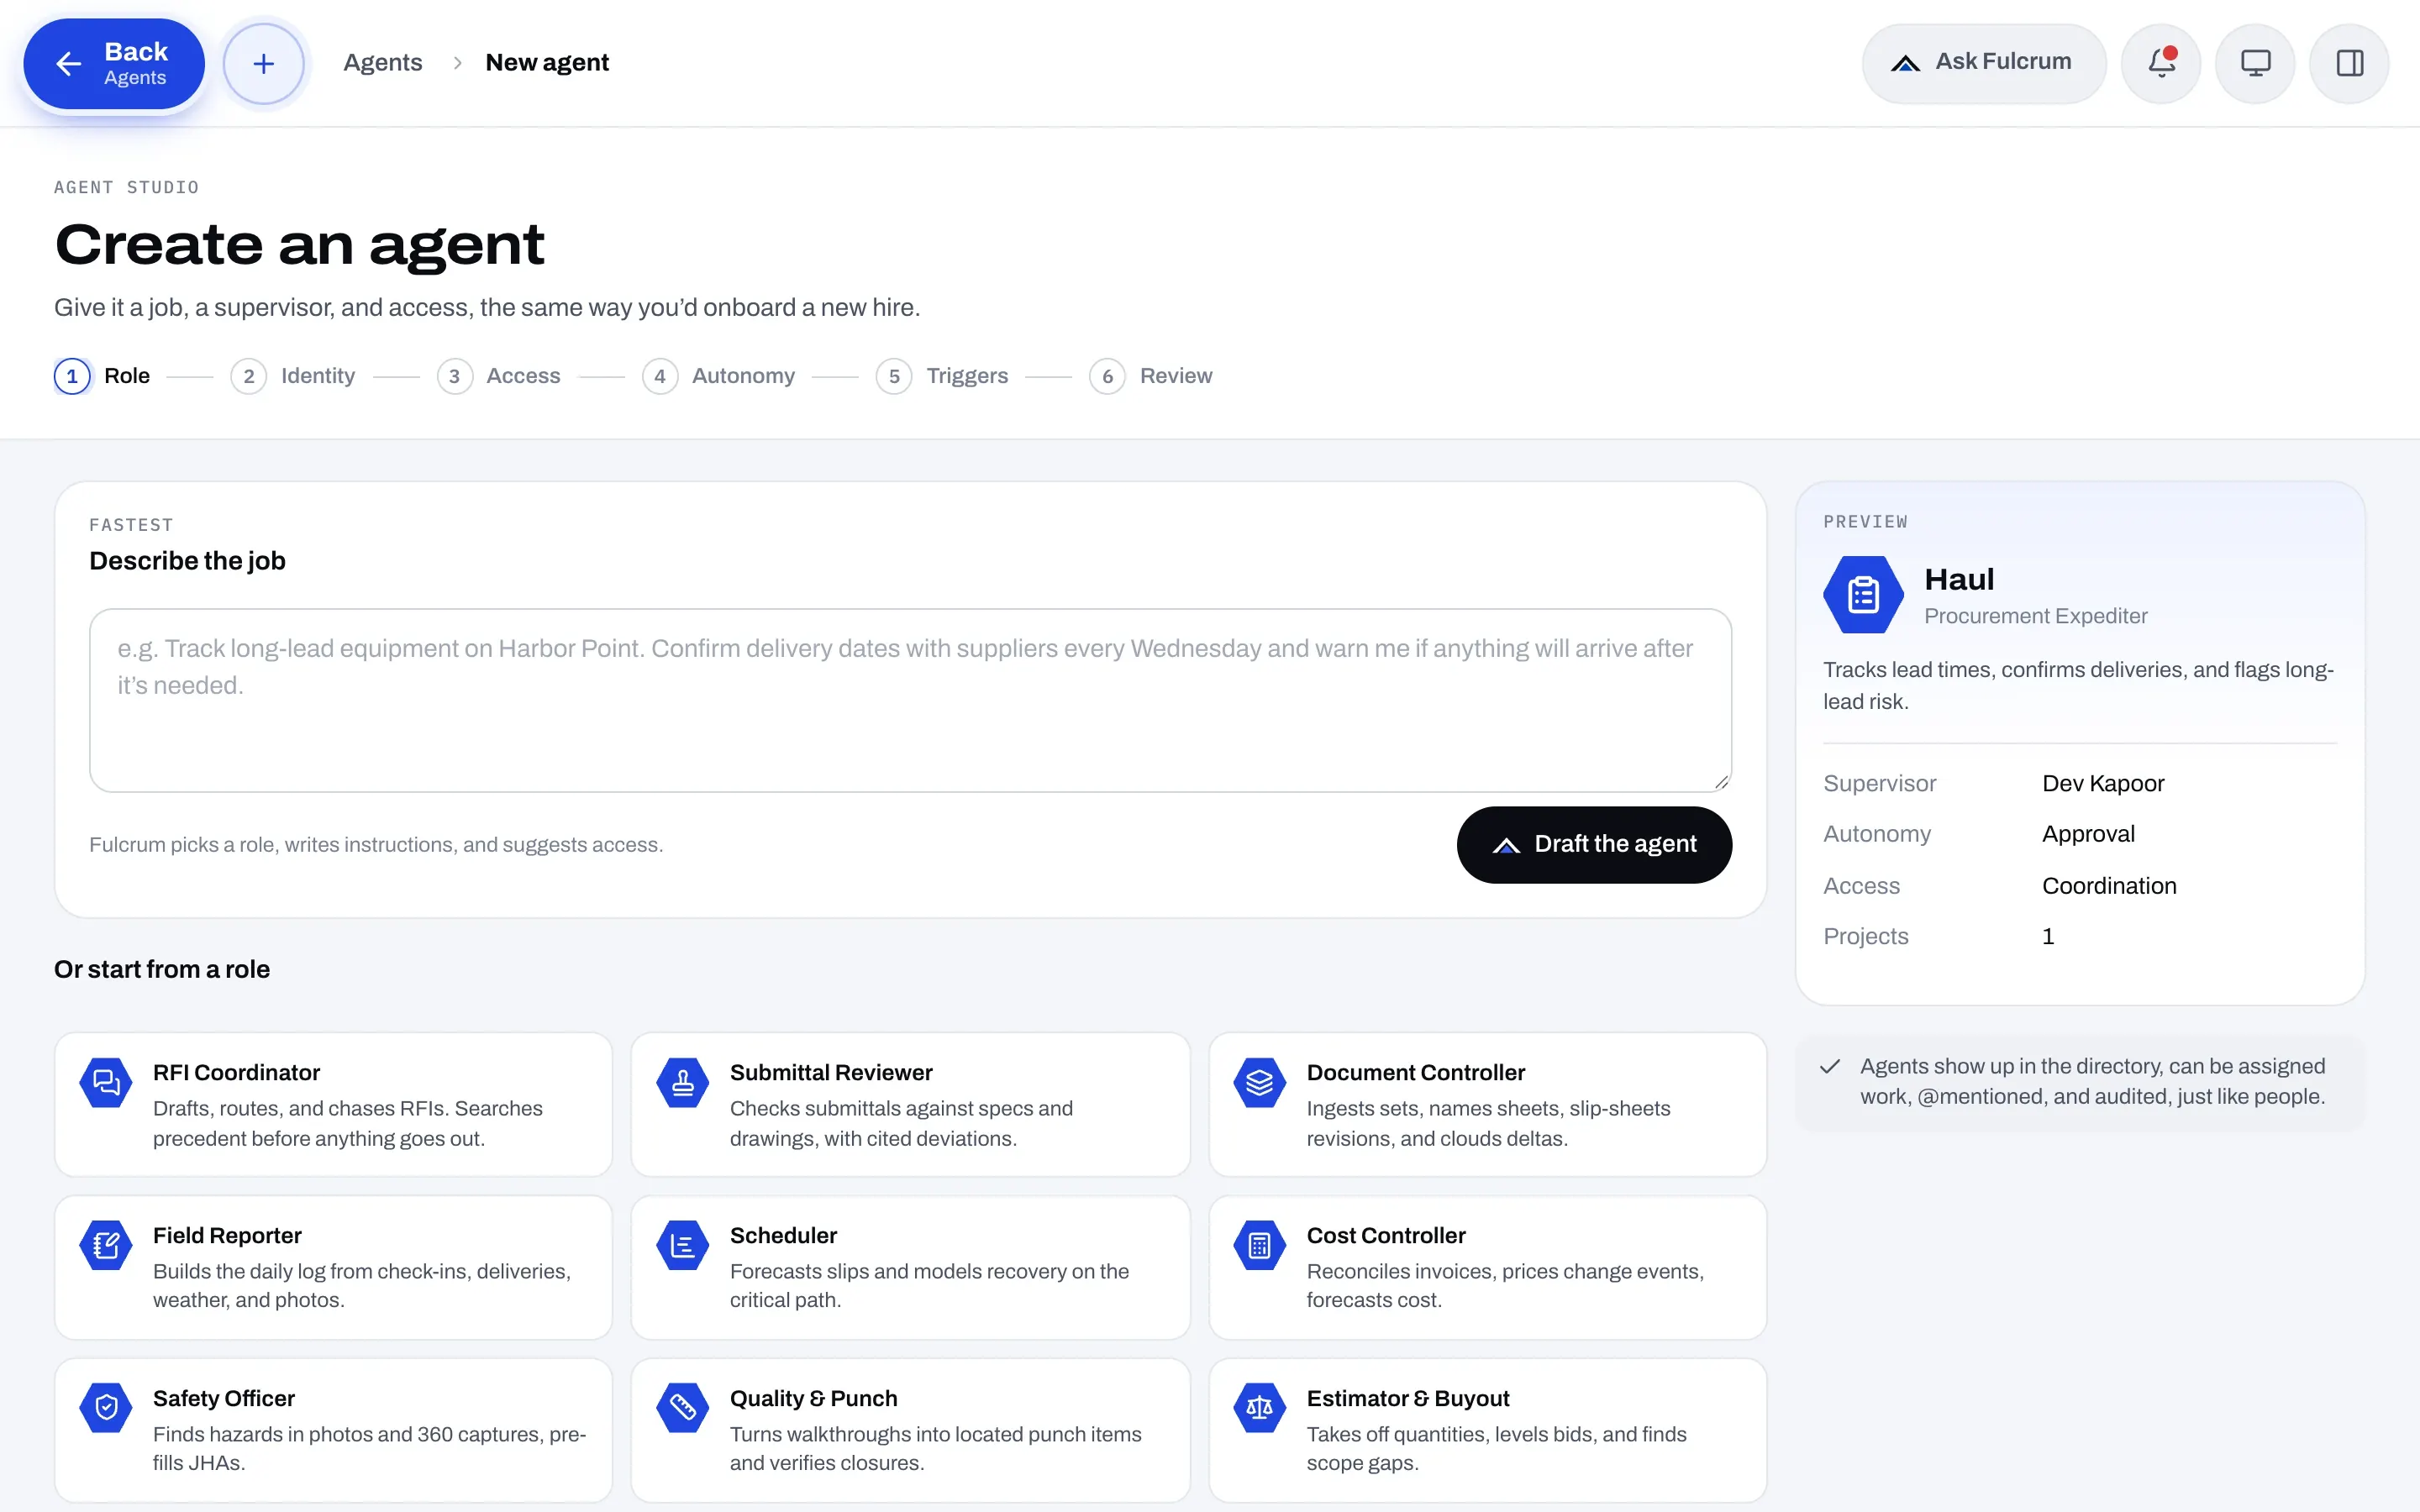
Task: Choose the Scheduler role title
Action: pos(783,1235)
